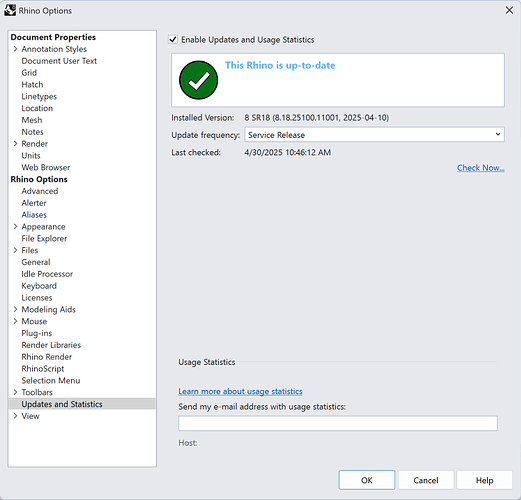521x500 pixels.
Task: Expand the Appearance options node
Action: [x=15, y=227]
